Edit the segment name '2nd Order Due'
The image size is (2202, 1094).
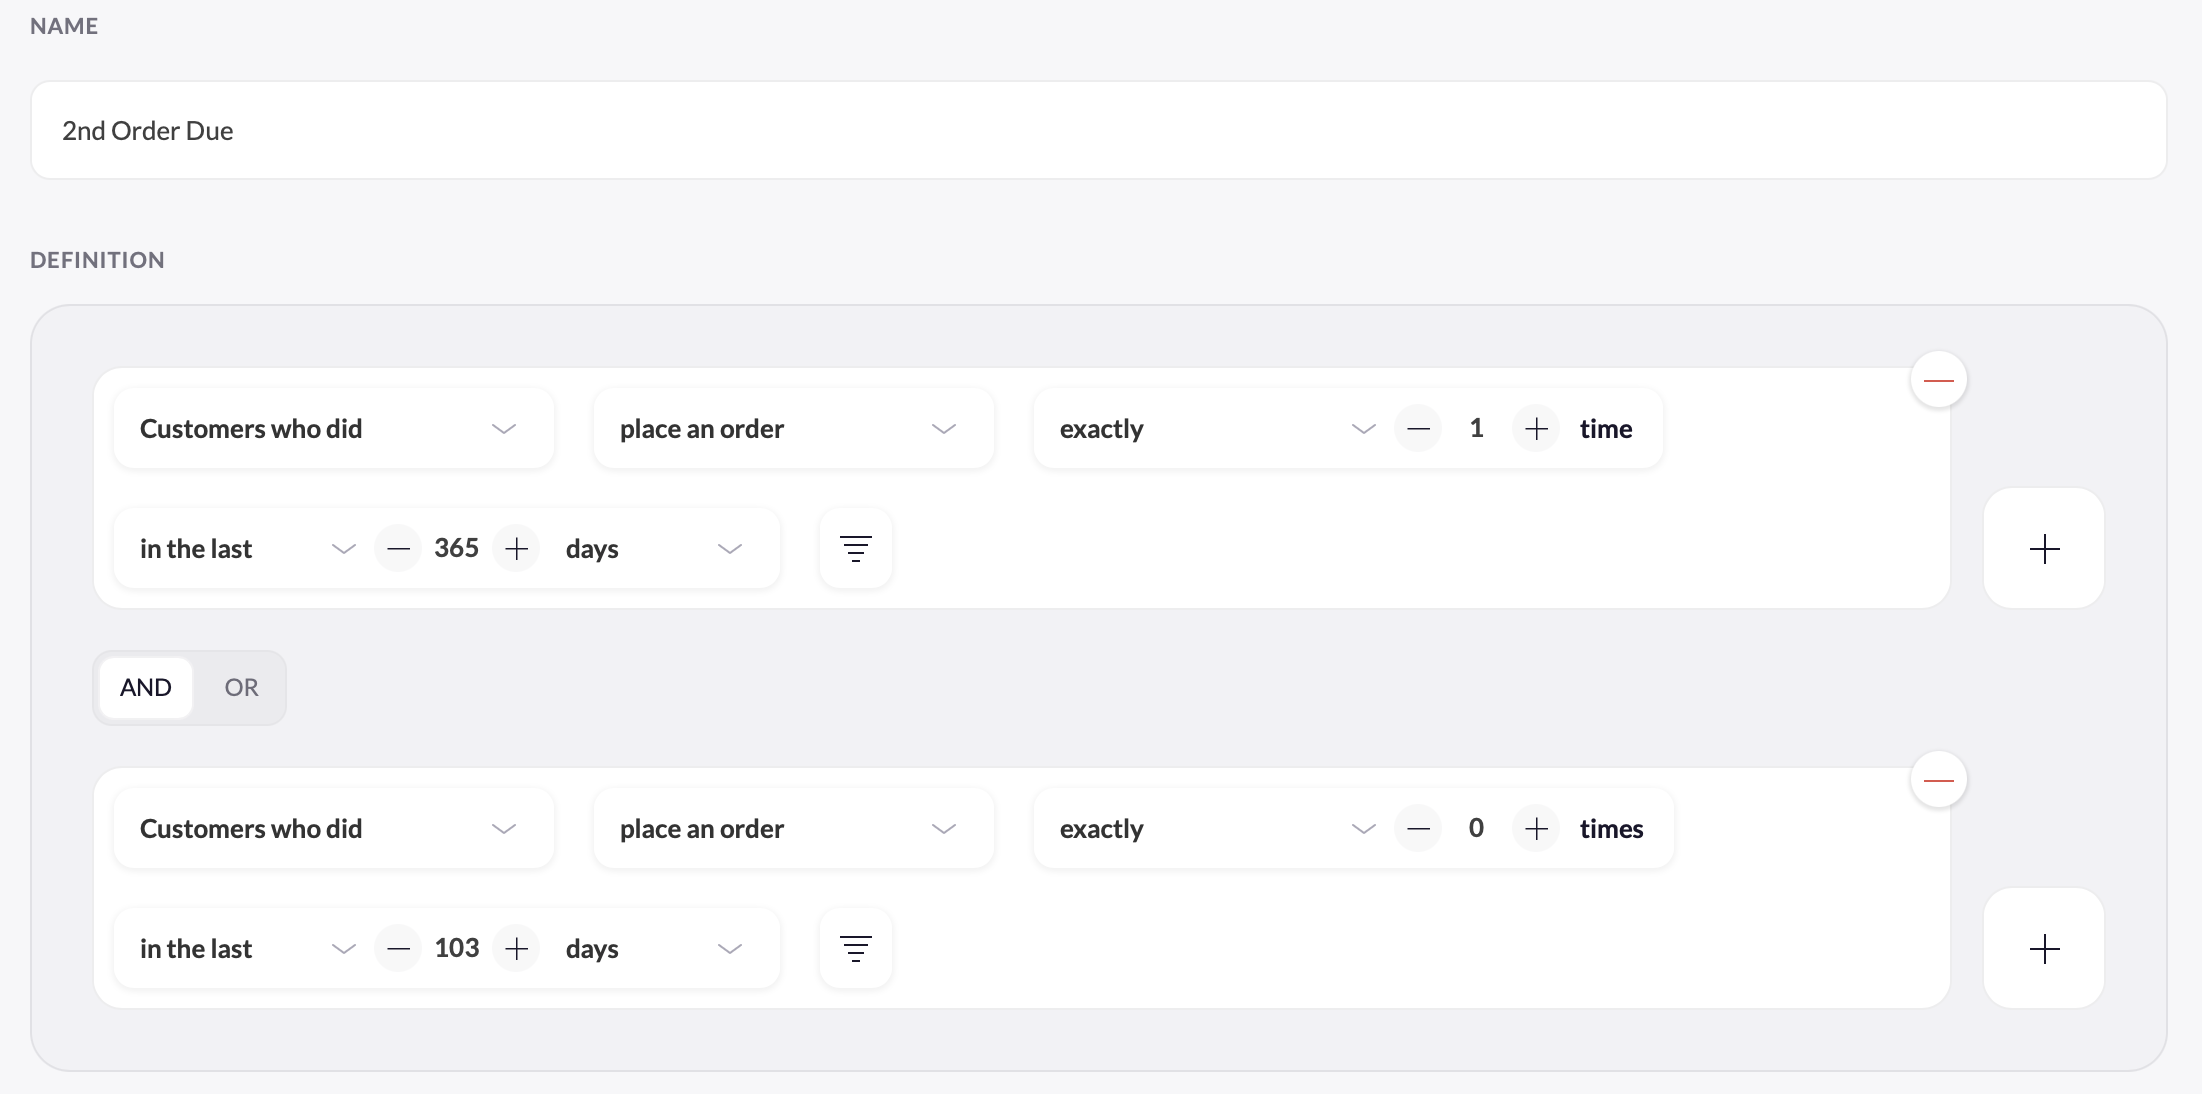(x=1099, y=130)
